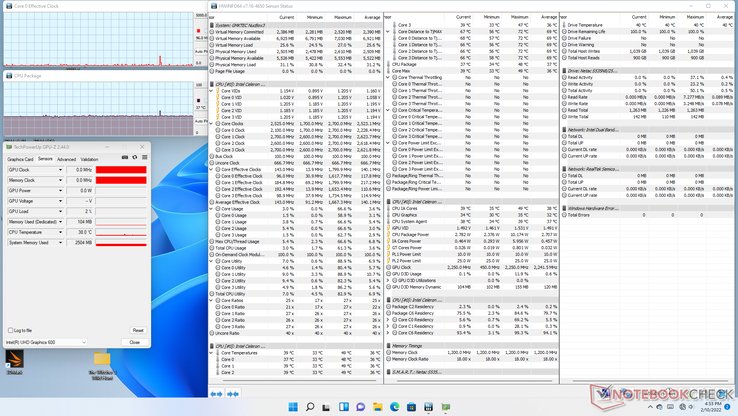
Task: Click the GPU-Z refresh icon
Action: point(135,157)
